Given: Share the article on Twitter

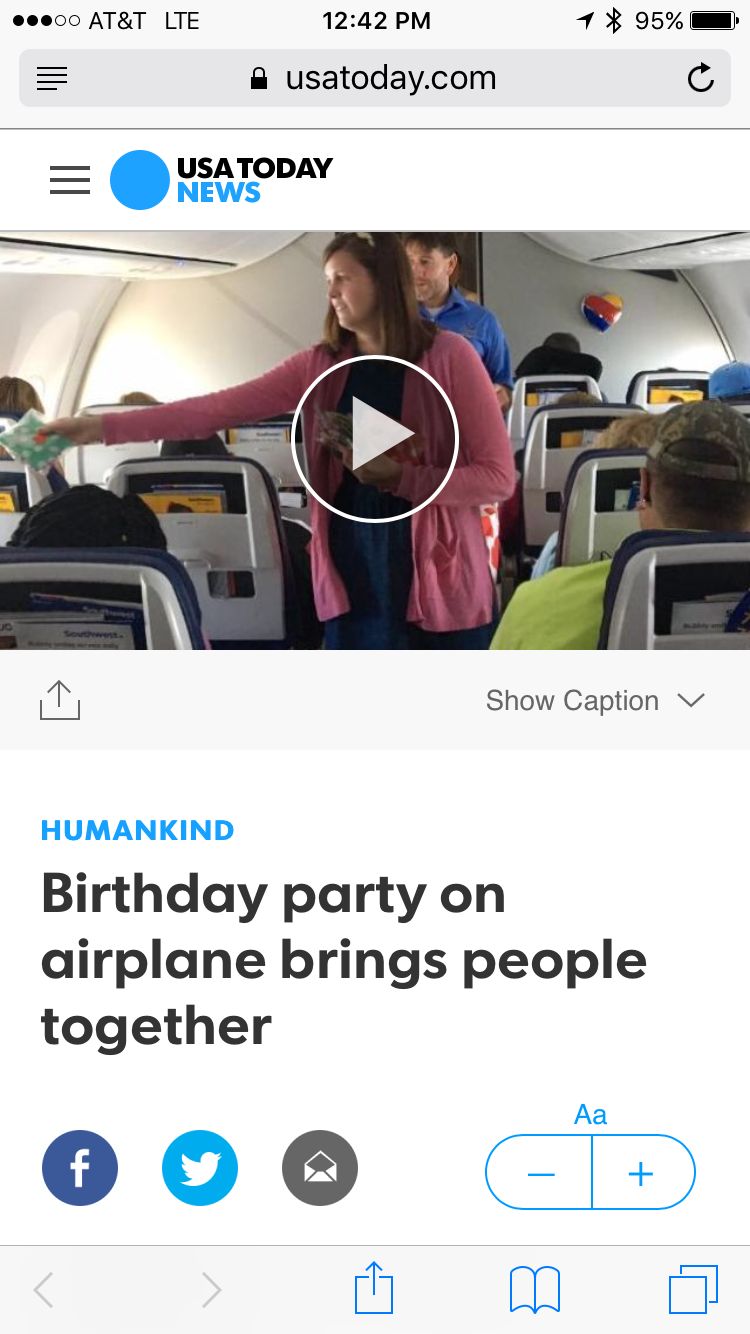Looking at the screenshot, I should (200, 1168).
